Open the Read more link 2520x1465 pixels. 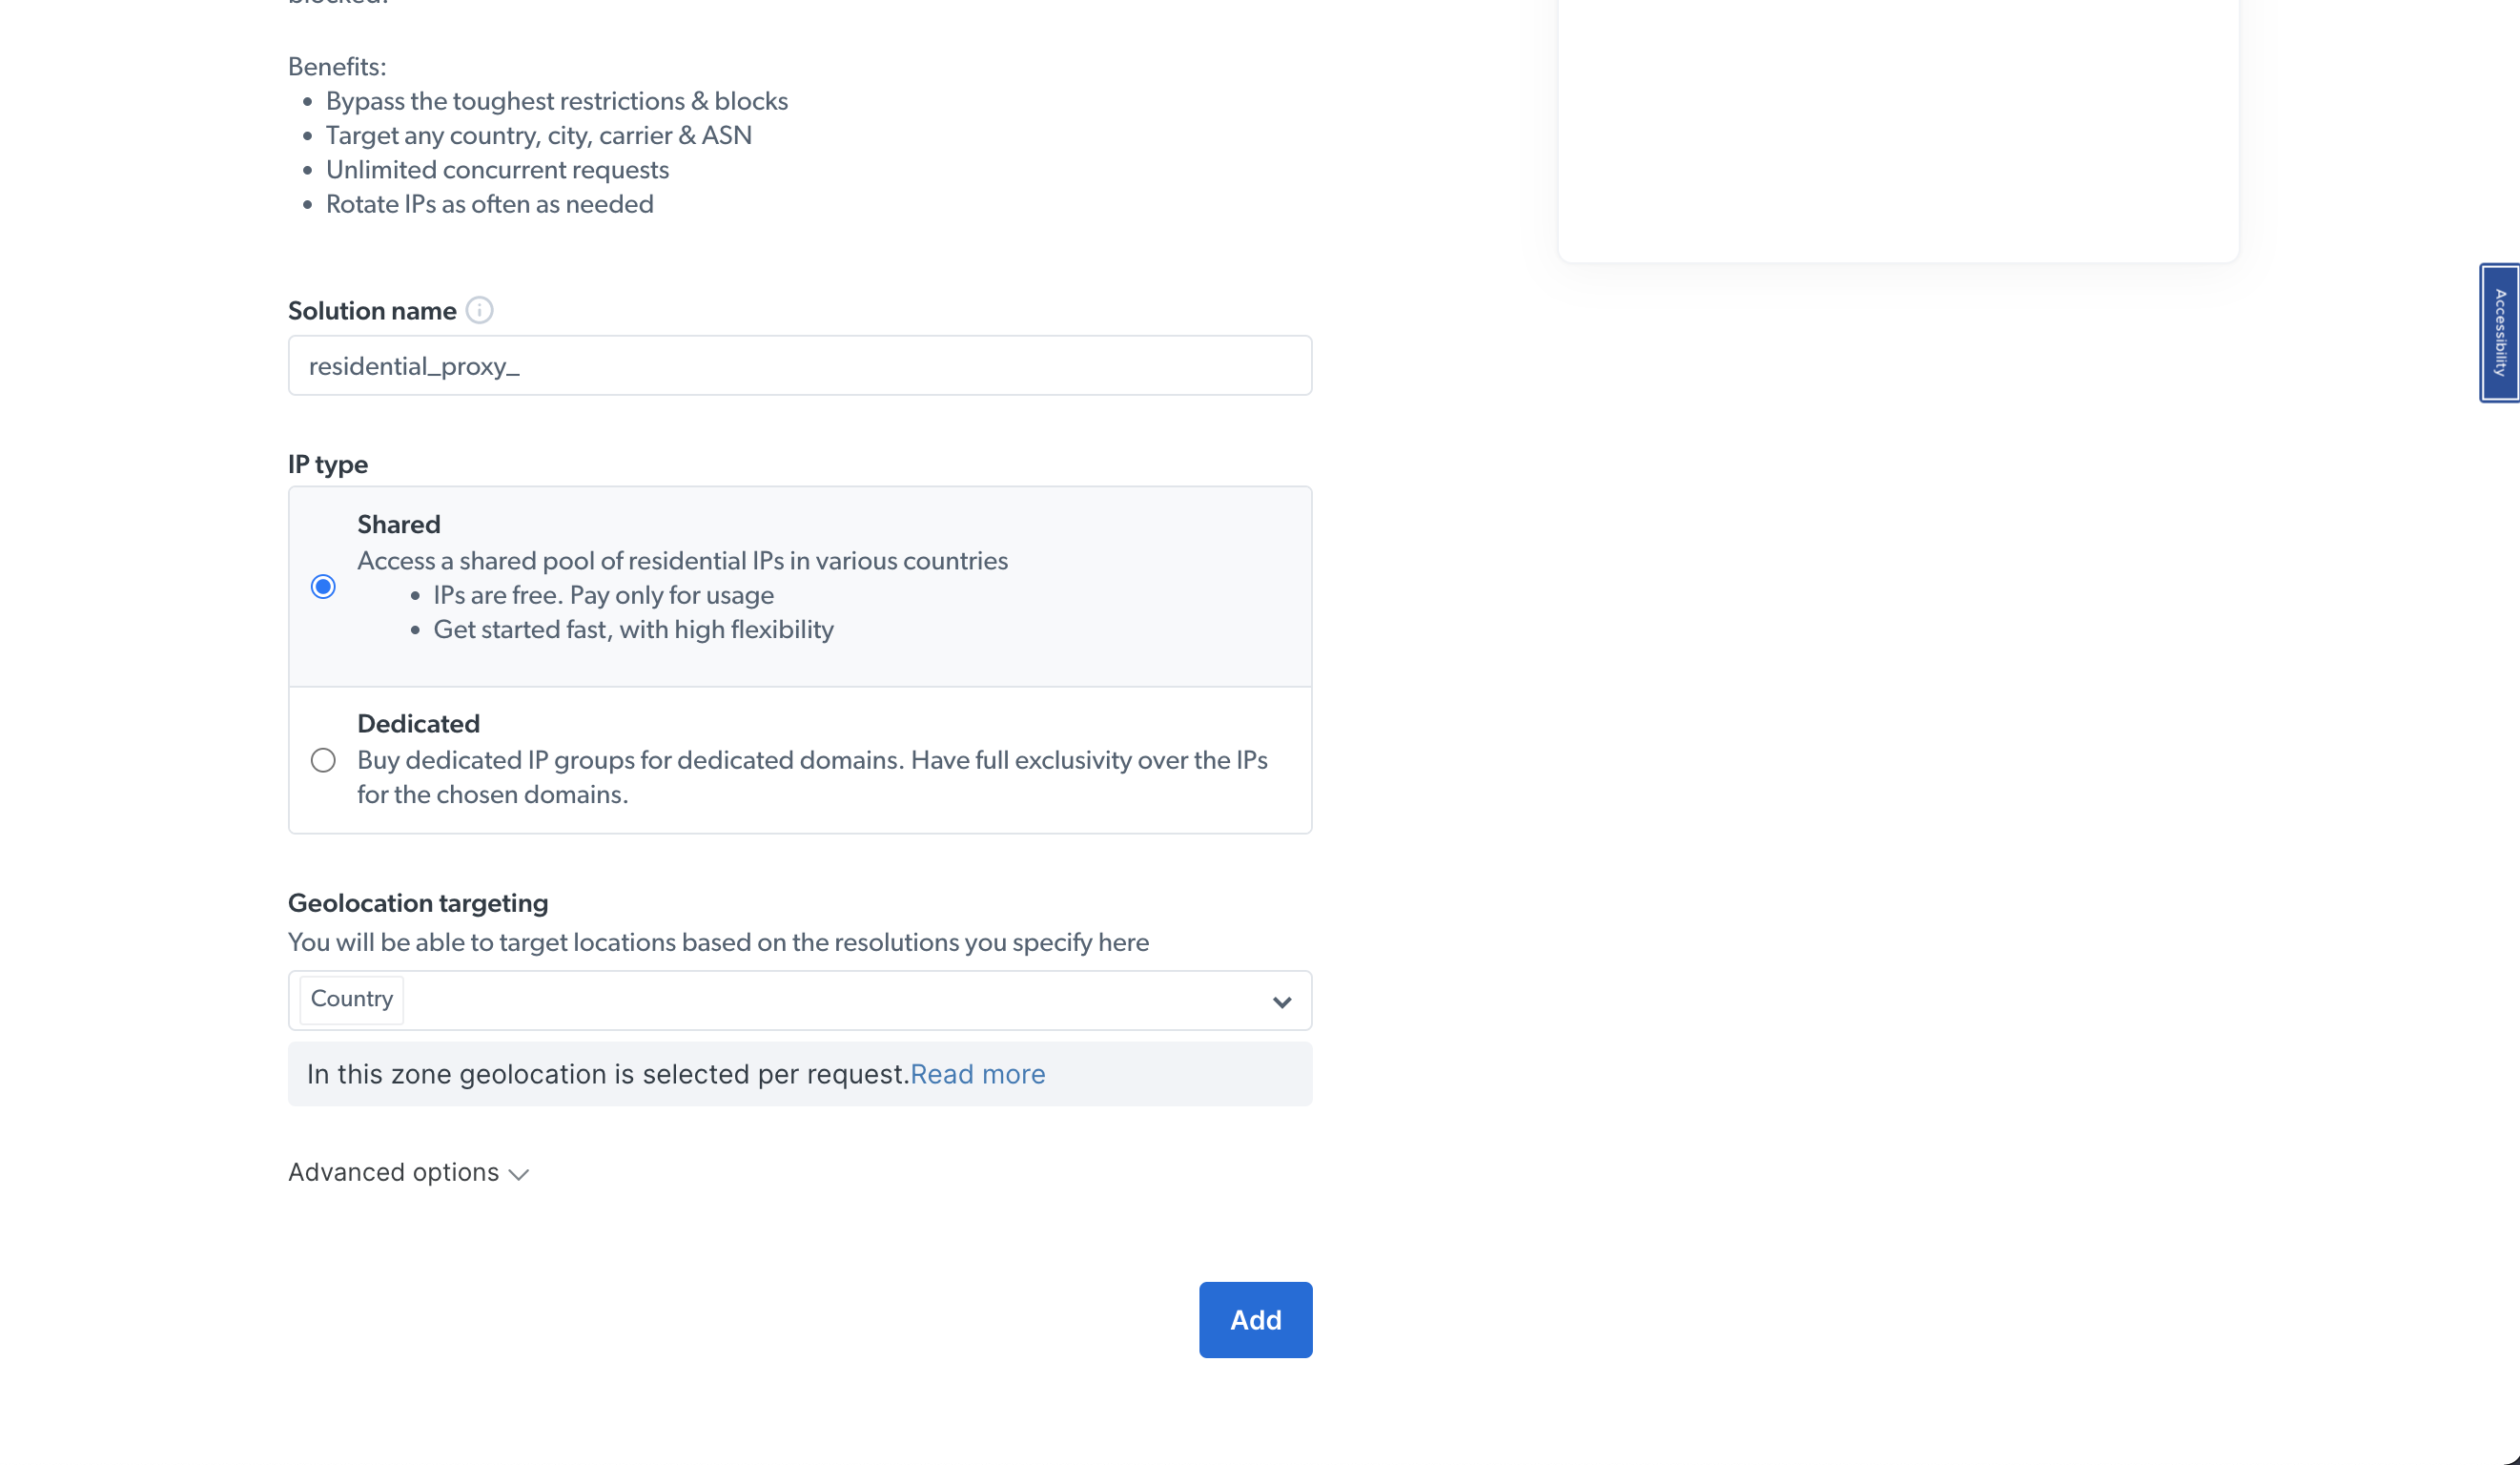977,1074
